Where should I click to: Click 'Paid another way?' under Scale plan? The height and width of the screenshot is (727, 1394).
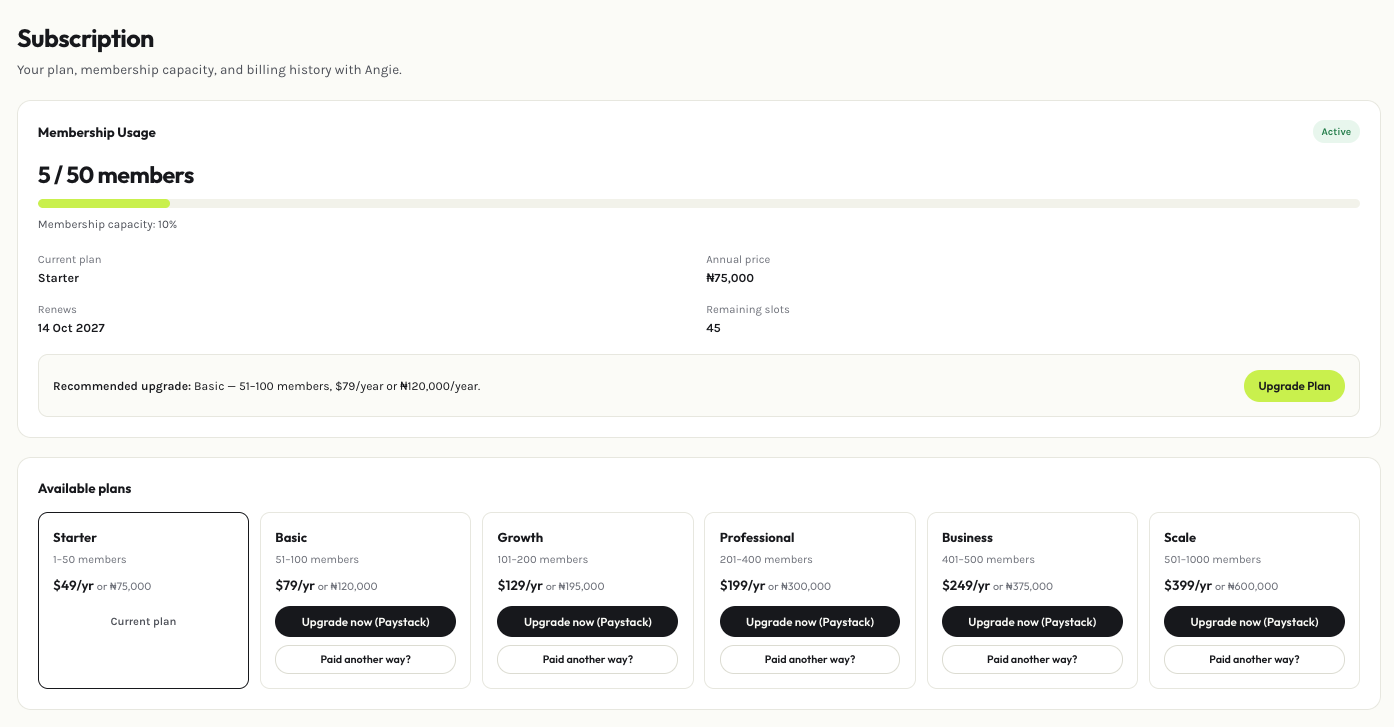tap(1254, 660)
